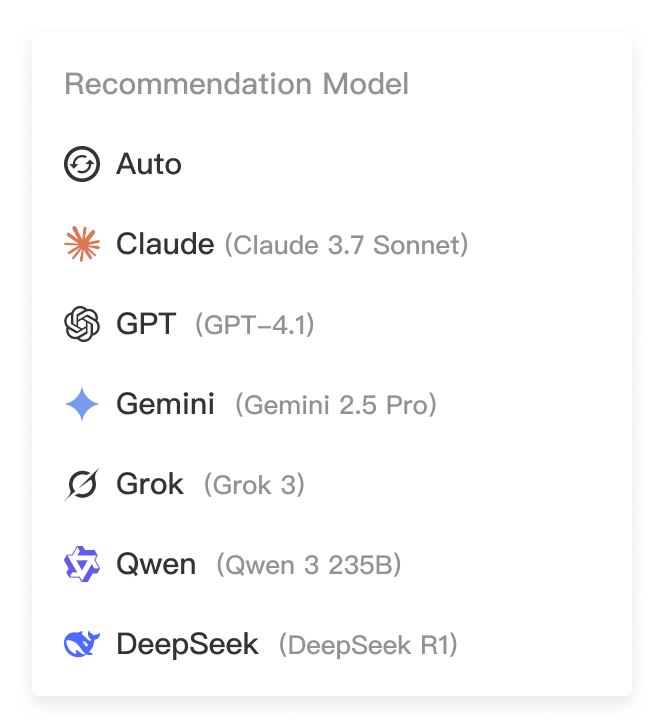Click the purple Qwen logo icon

(x=82, y=564)
